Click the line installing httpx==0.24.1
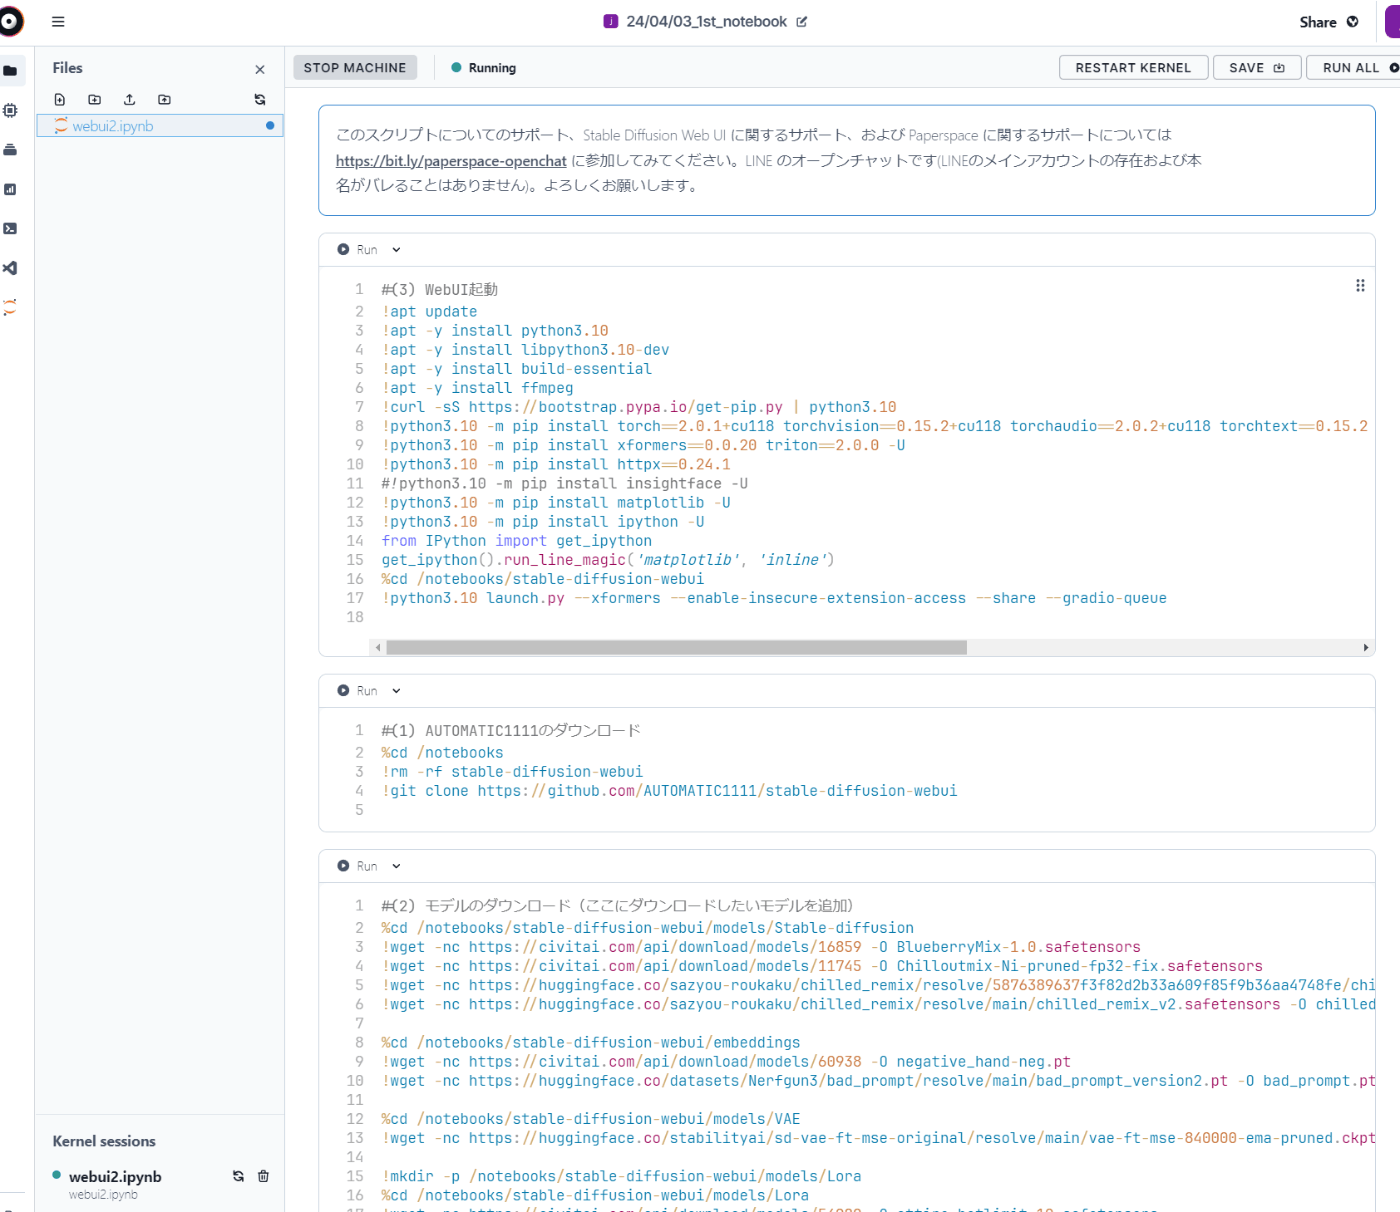 [x=556, y=465]
